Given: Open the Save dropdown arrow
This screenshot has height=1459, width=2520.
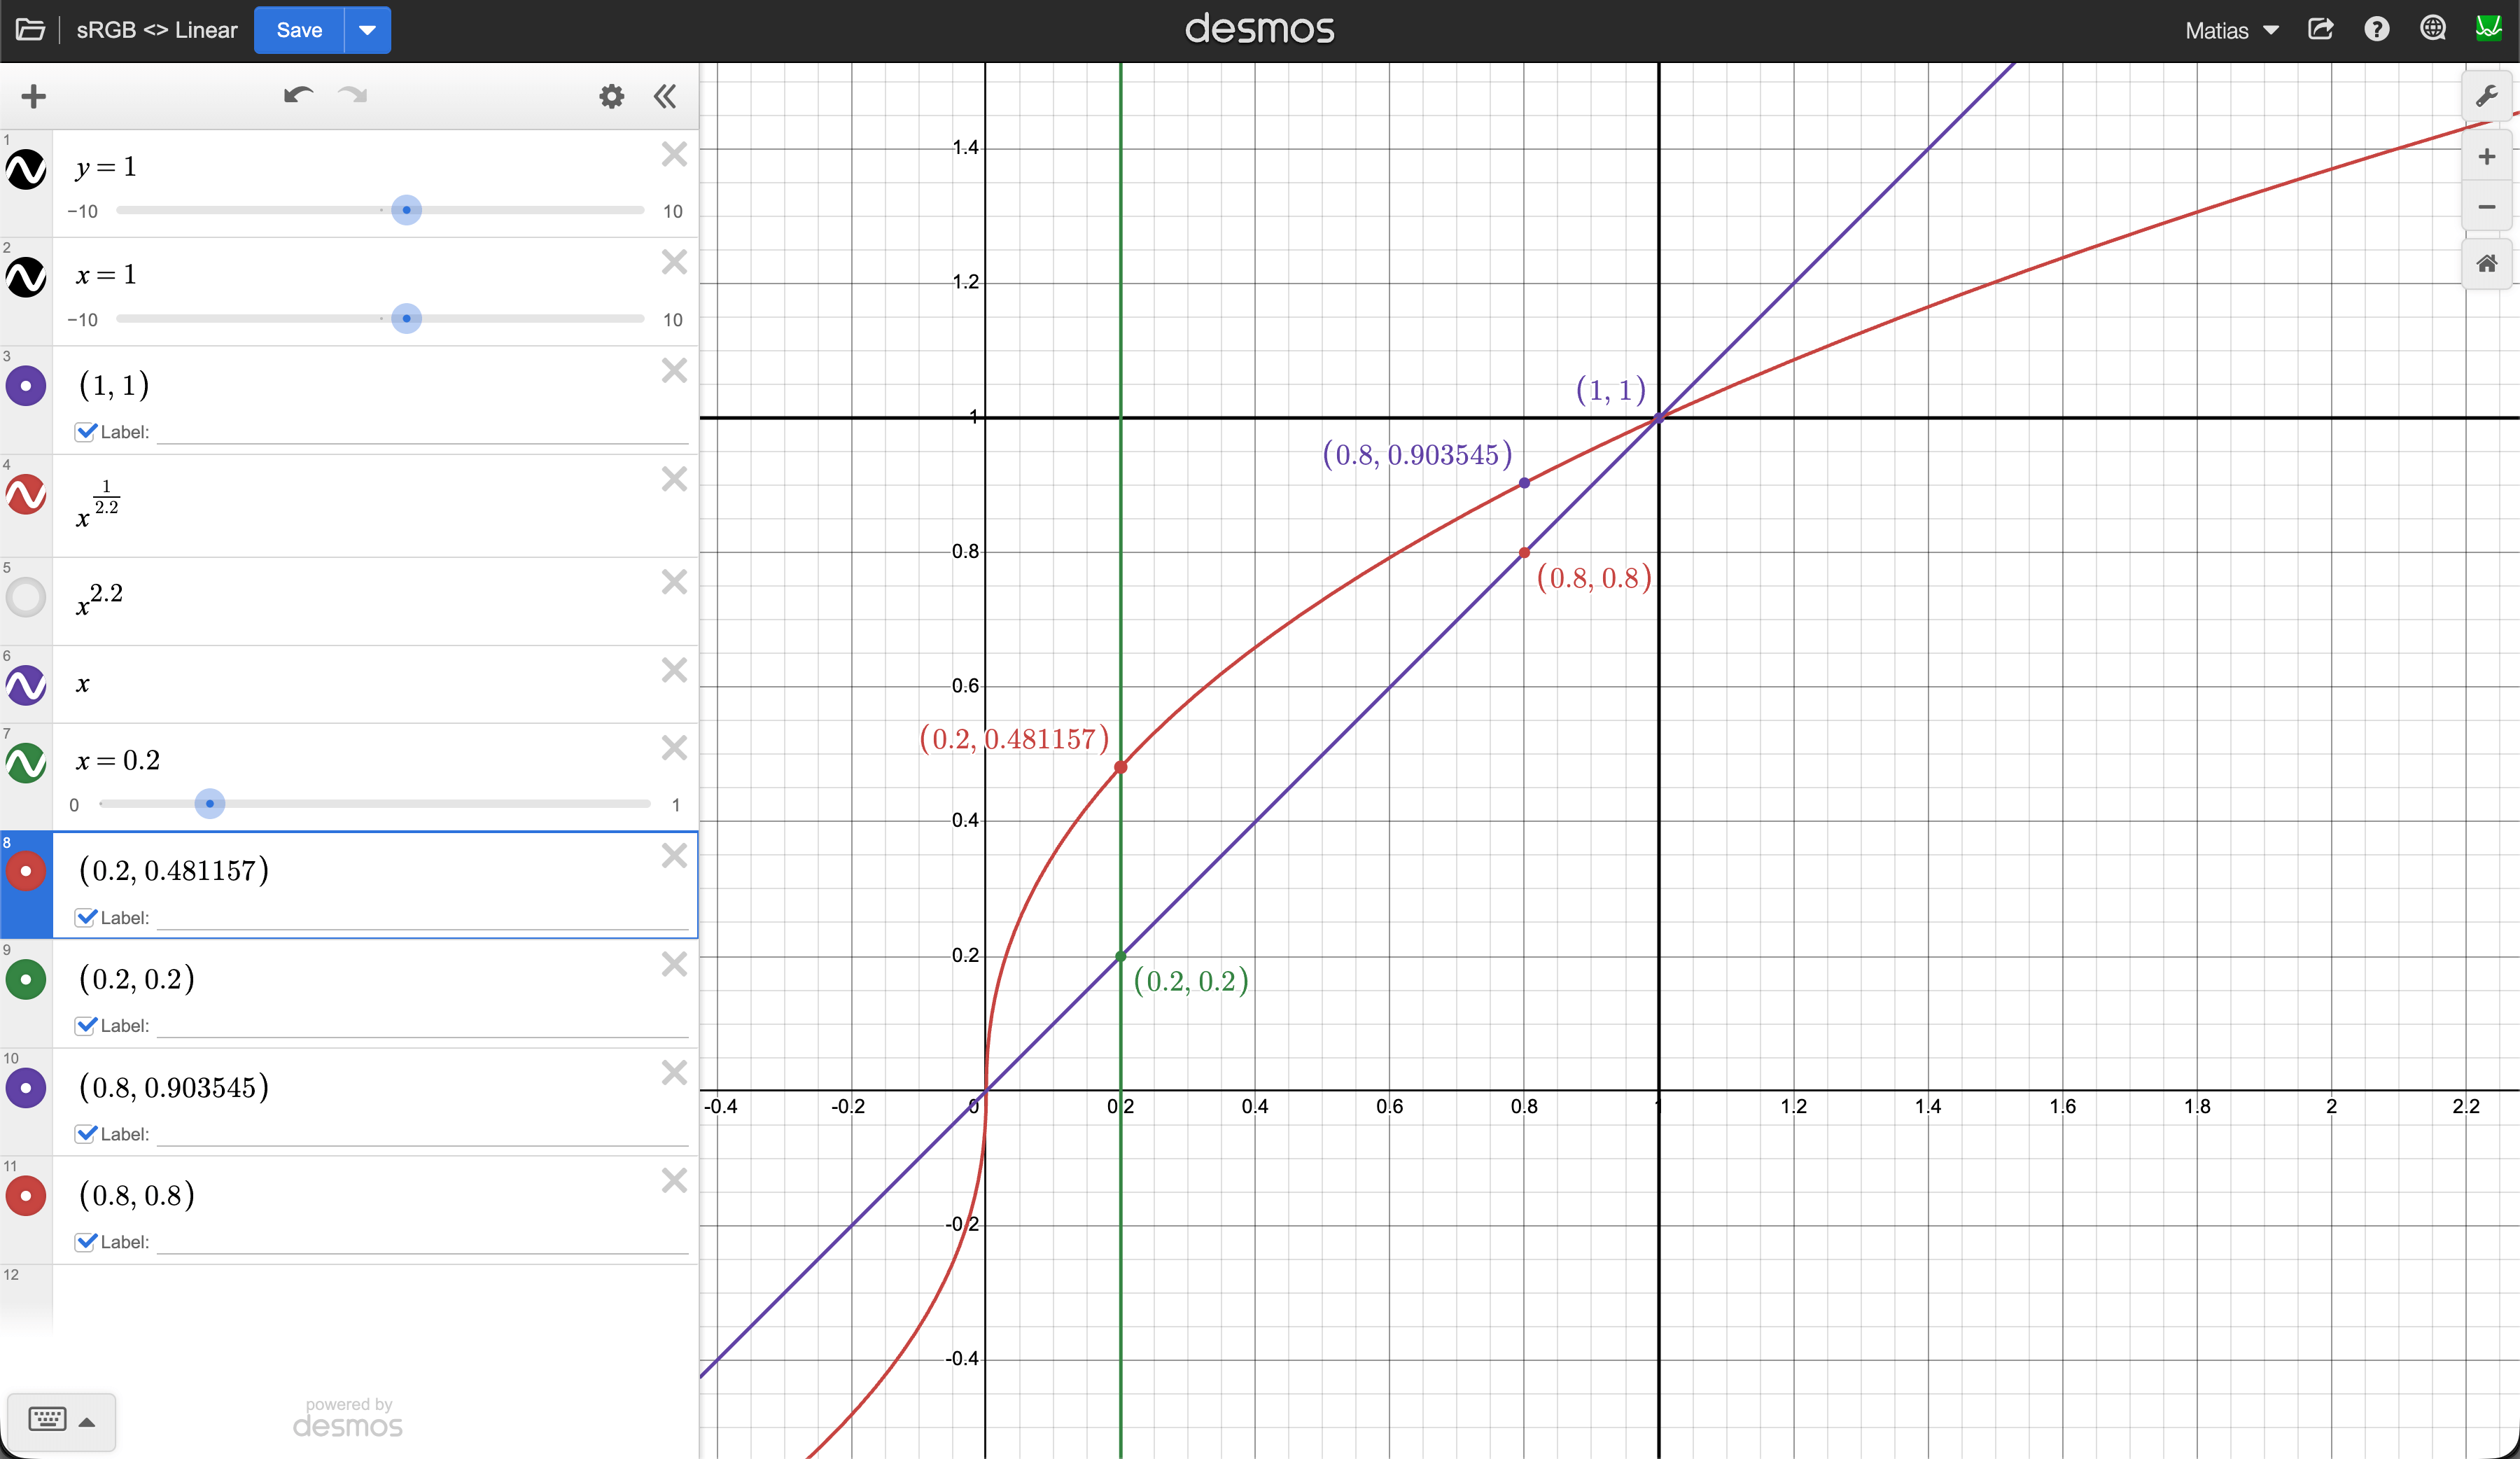Looking at the screenshot, I should pos(367,29).
